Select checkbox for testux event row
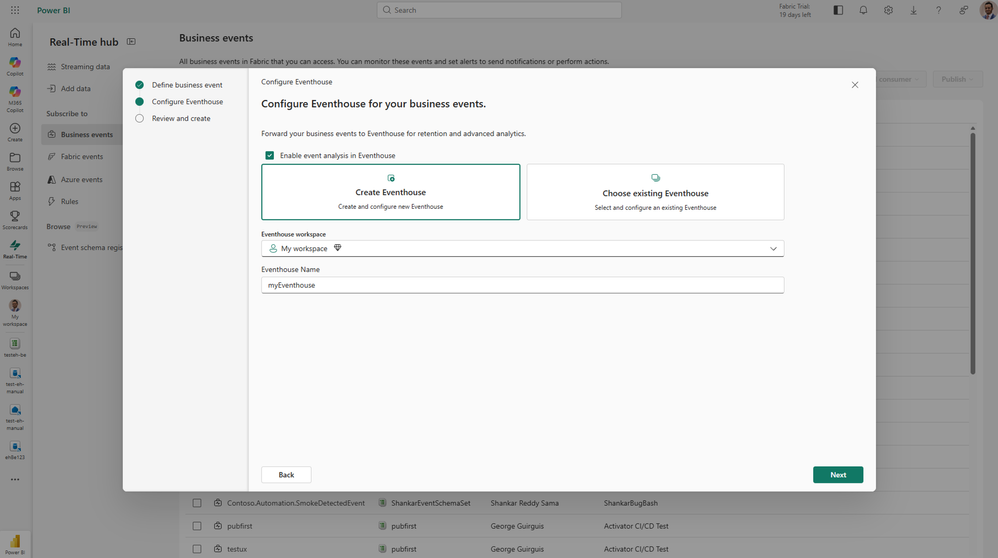 click(197, 548)
